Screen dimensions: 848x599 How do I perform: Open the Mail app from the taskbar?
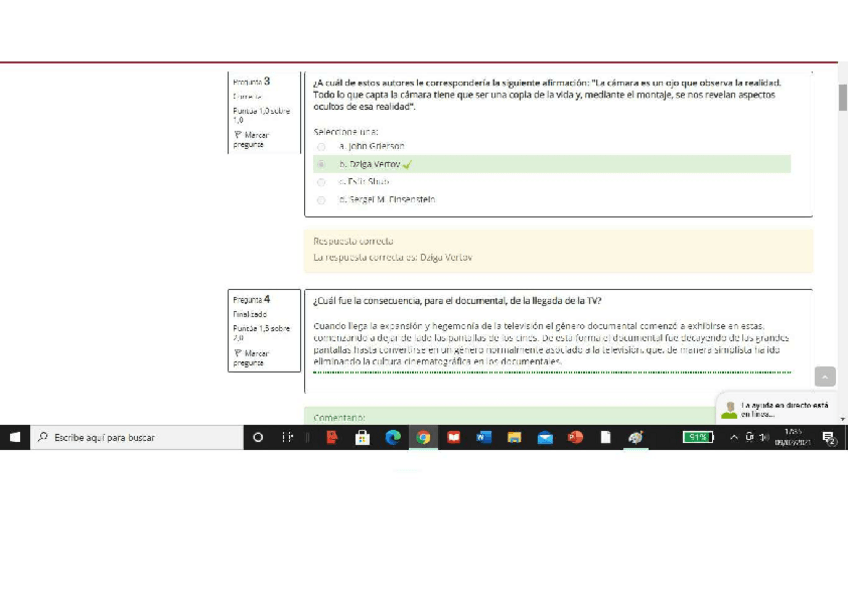(x=545, y=437)
